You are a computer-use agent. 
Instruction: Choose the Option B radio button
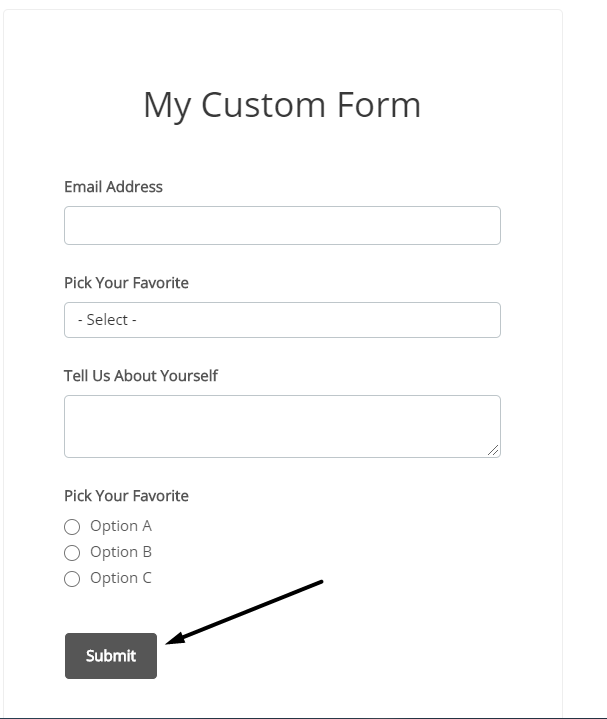pyautogui.click(x=71, y=553)
